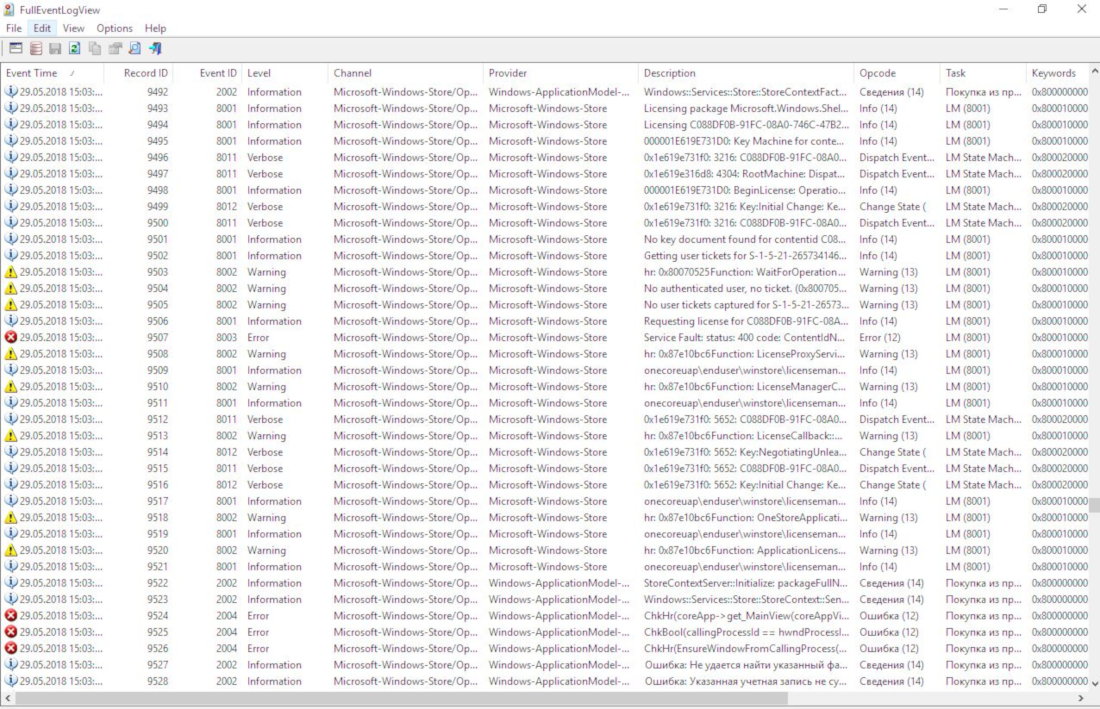Select the 'Error (12)' opcode cell
The image size is (1100, 709).
tap(880, 337)
